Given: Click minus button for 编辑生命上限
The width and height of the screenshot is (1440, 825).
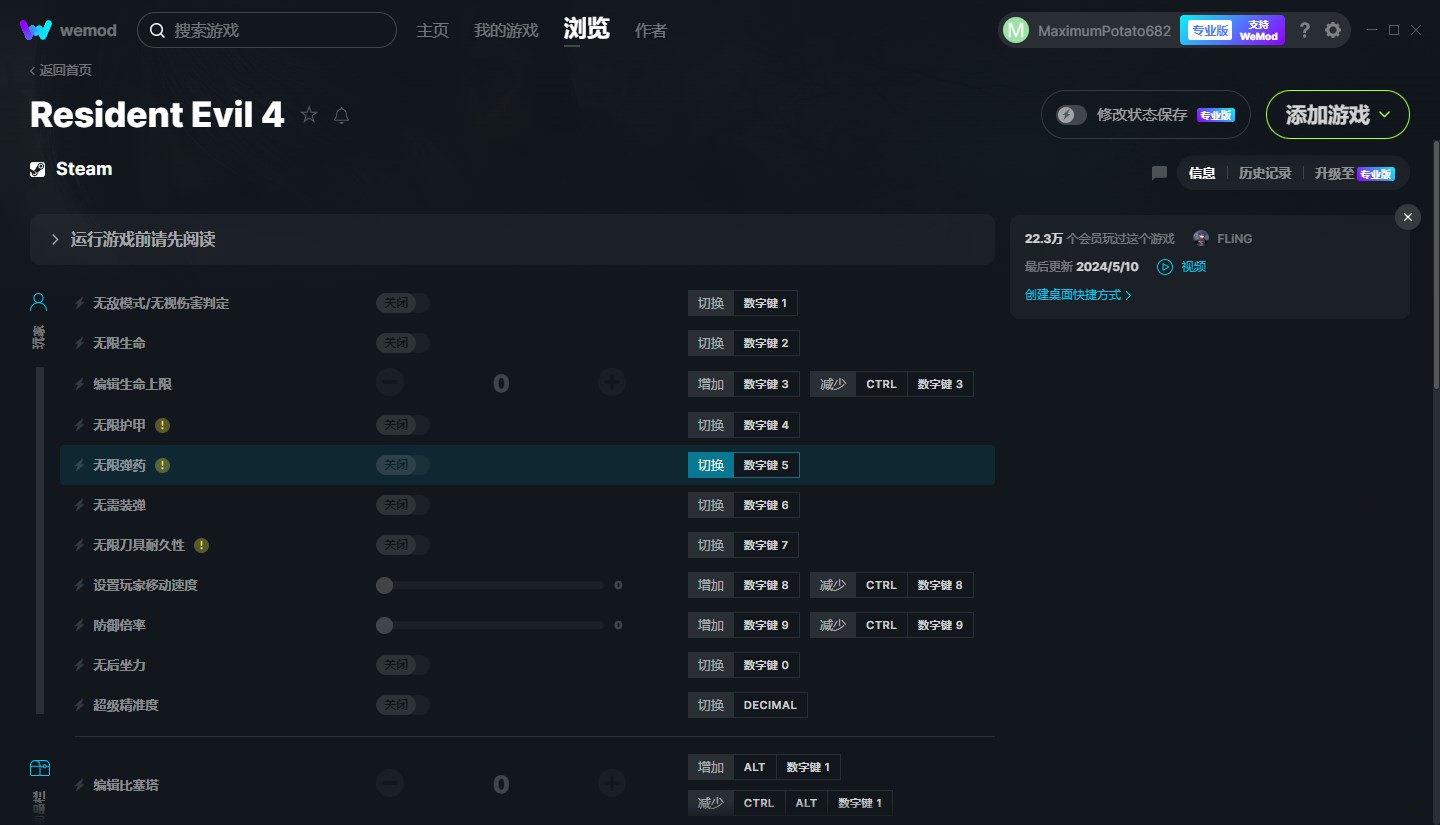Looking at the screenshot, I should click(390, 382).
